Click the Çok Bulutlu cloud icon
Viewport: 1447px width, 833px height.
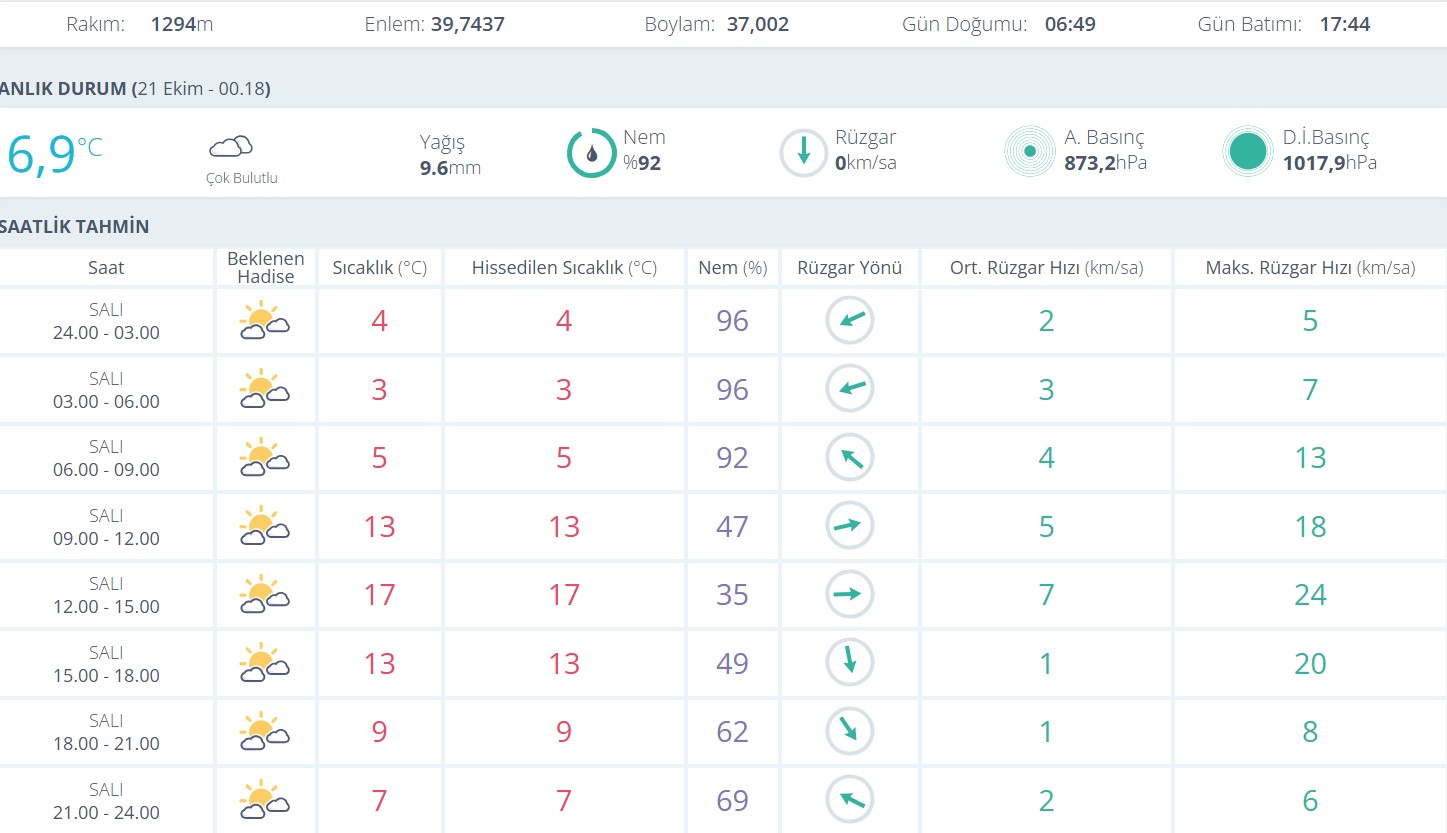(230, 148)
